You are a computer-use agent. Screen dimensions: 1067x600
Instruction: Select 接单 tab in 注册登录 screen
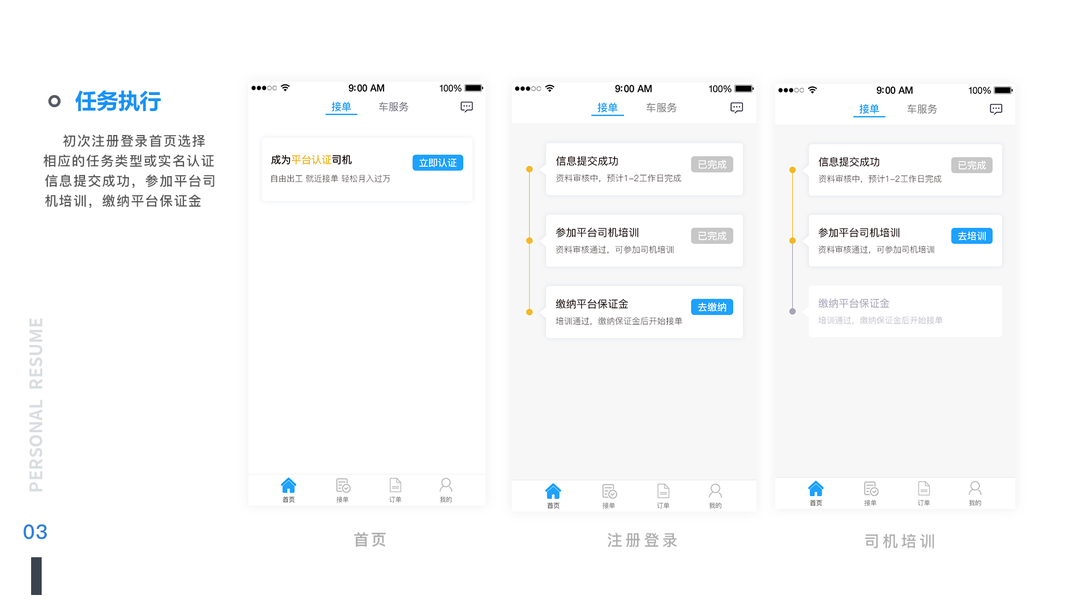(607, 107)
